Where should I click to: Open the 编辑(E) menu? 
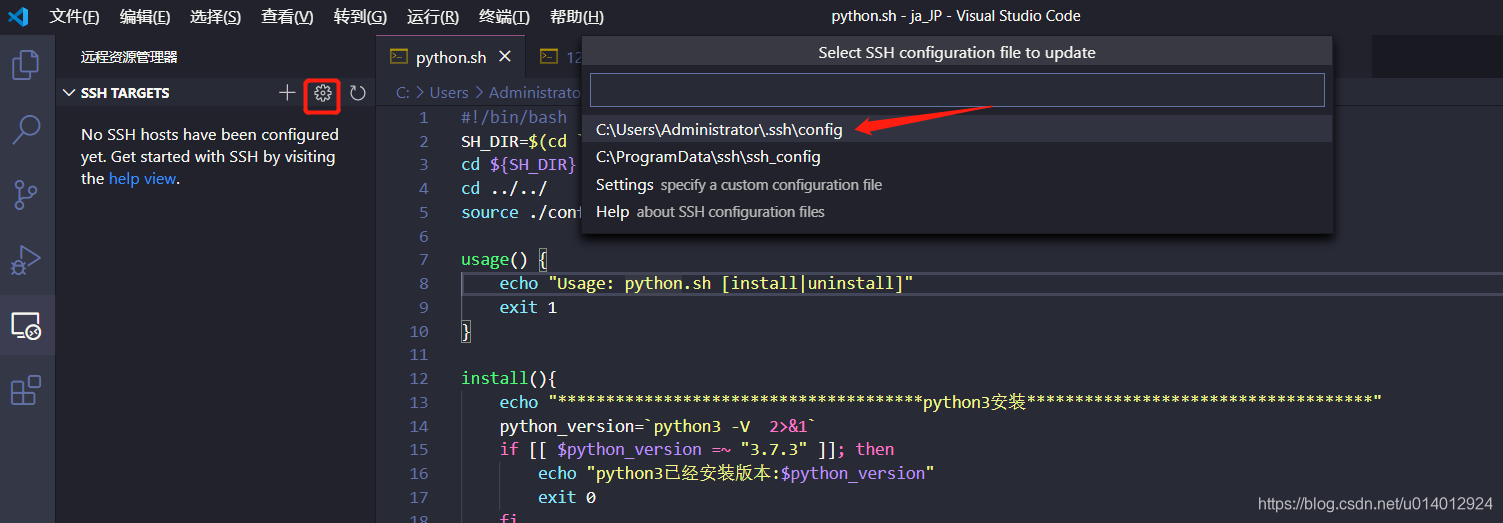pyautogui.click(x=145, y=17)
